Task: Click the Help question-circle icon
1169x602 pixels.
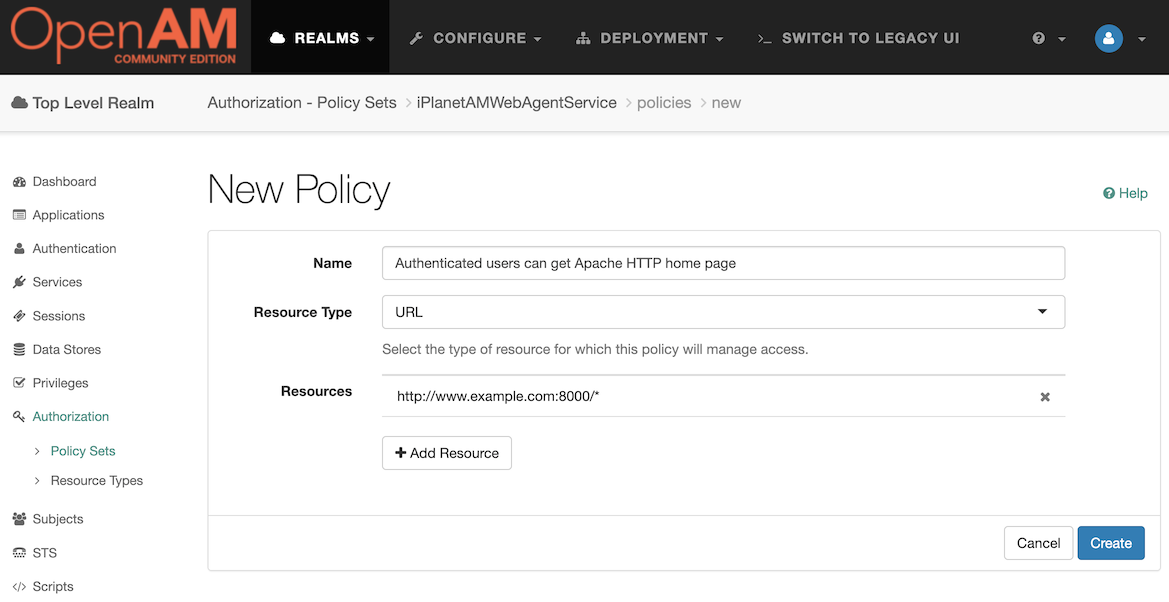Action: pyautogui.click(x=1109, y=193)
